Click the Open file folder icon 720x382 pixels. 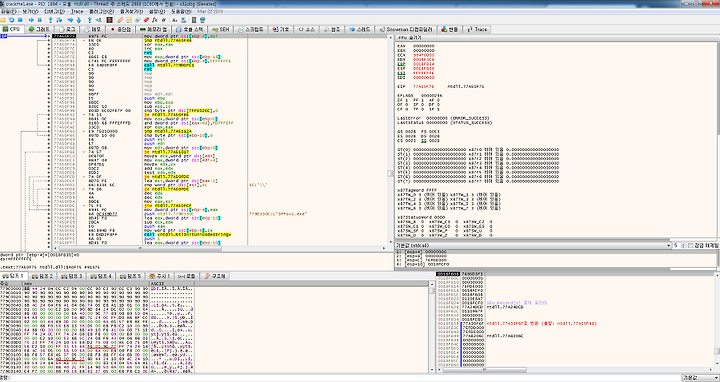[3, 20]
